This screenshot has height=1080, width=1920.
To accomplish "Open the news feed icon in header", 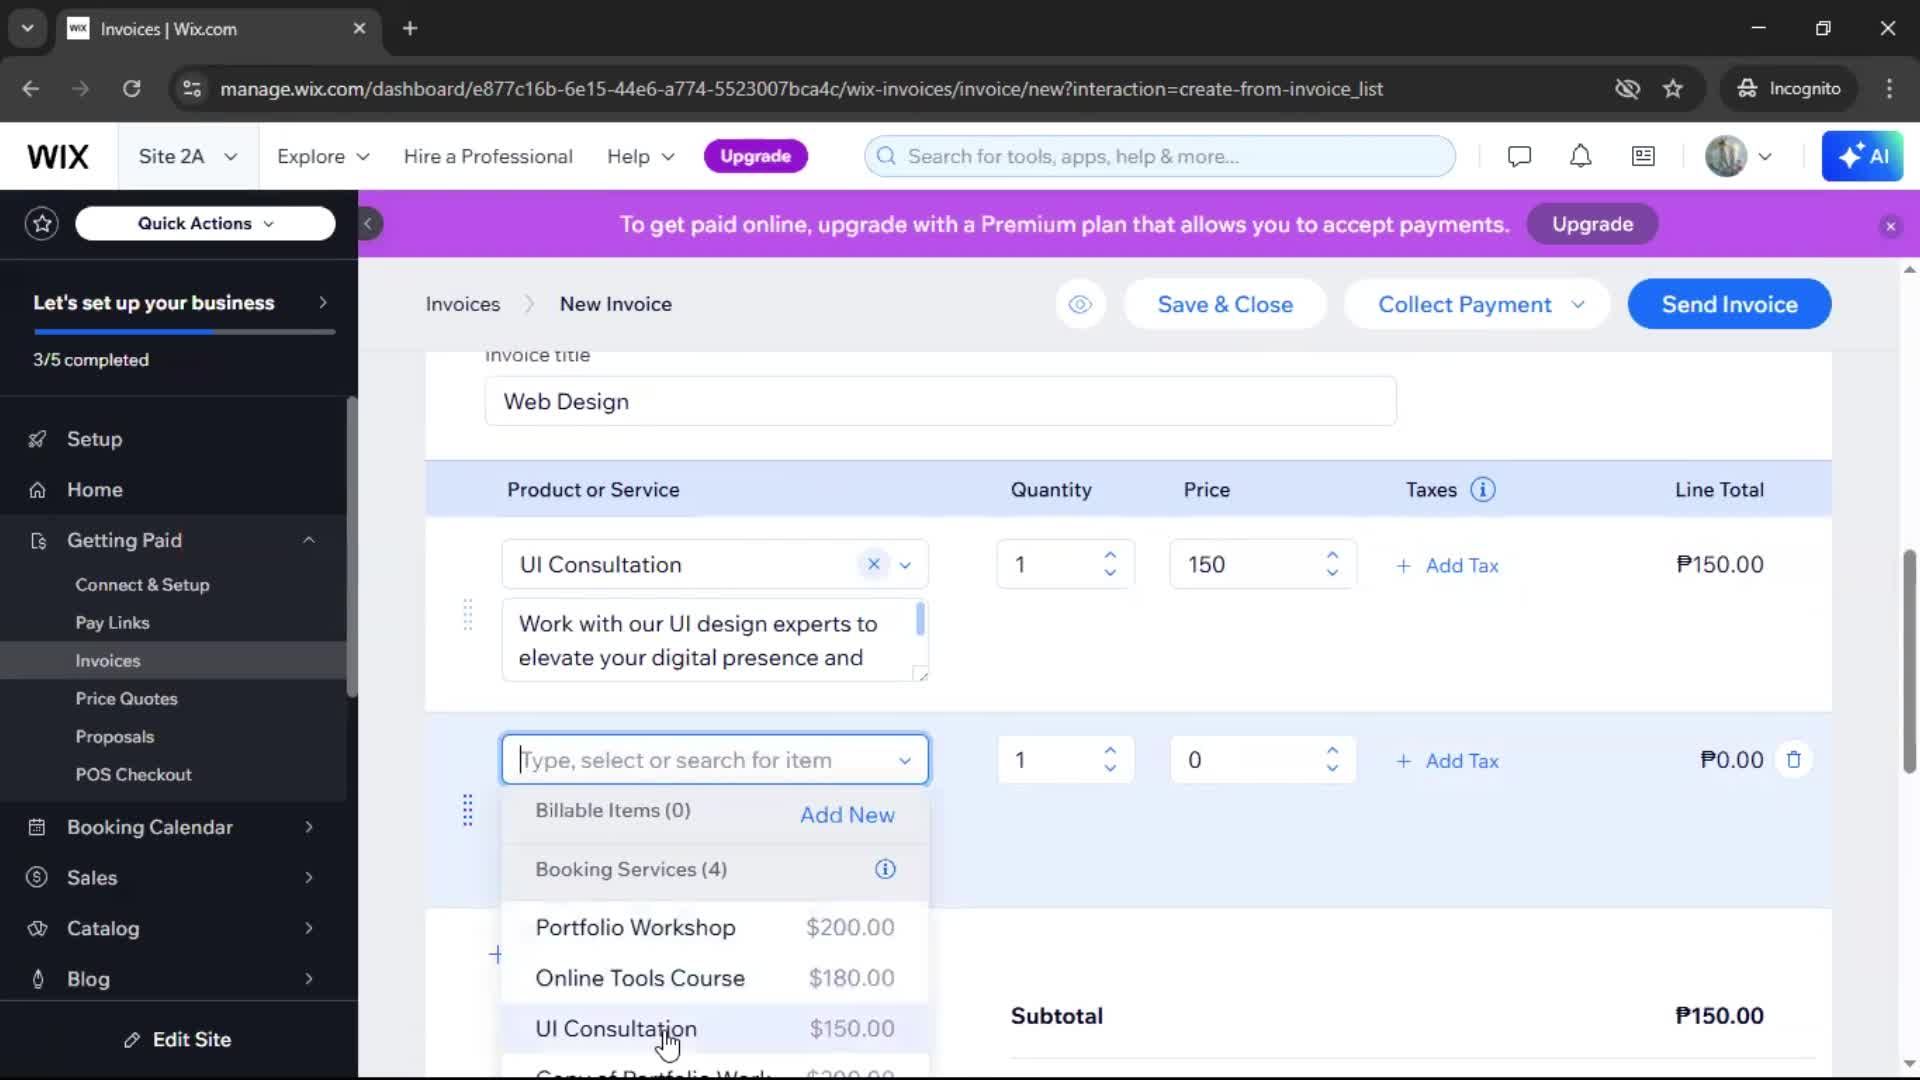I will coord(1643,156).
